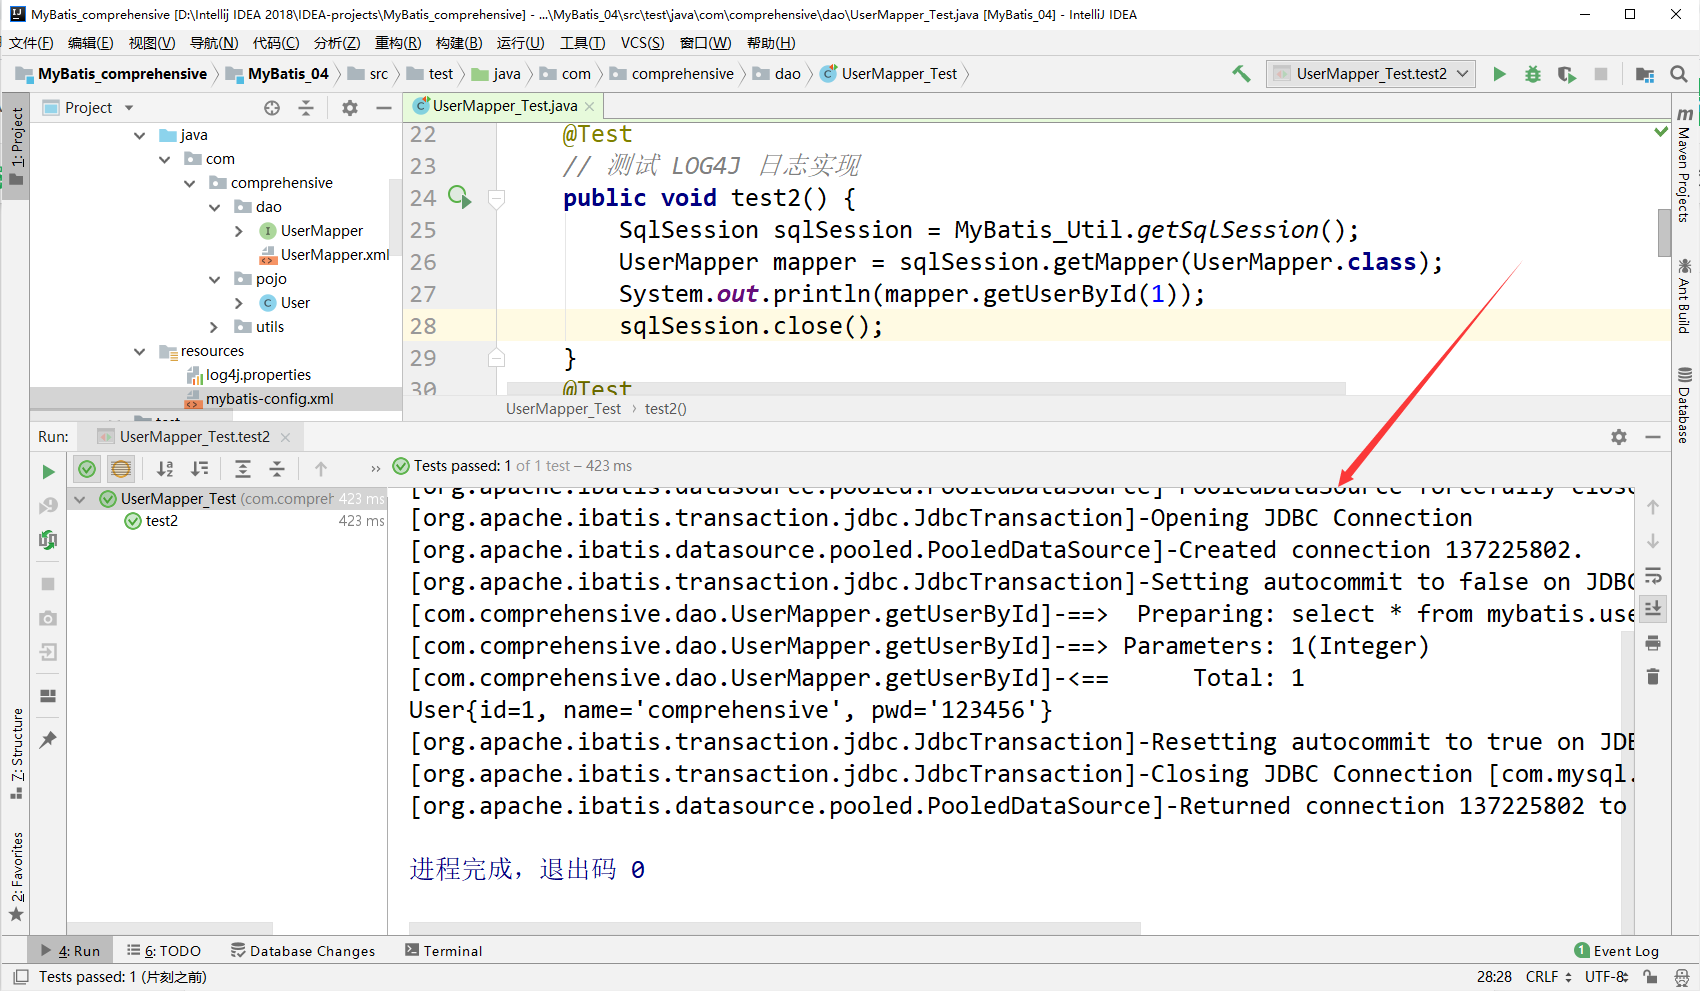Click the locate file in Project icon
Image resolution: width=1700 pixels, height=991 pixels.
pos(272,108)
